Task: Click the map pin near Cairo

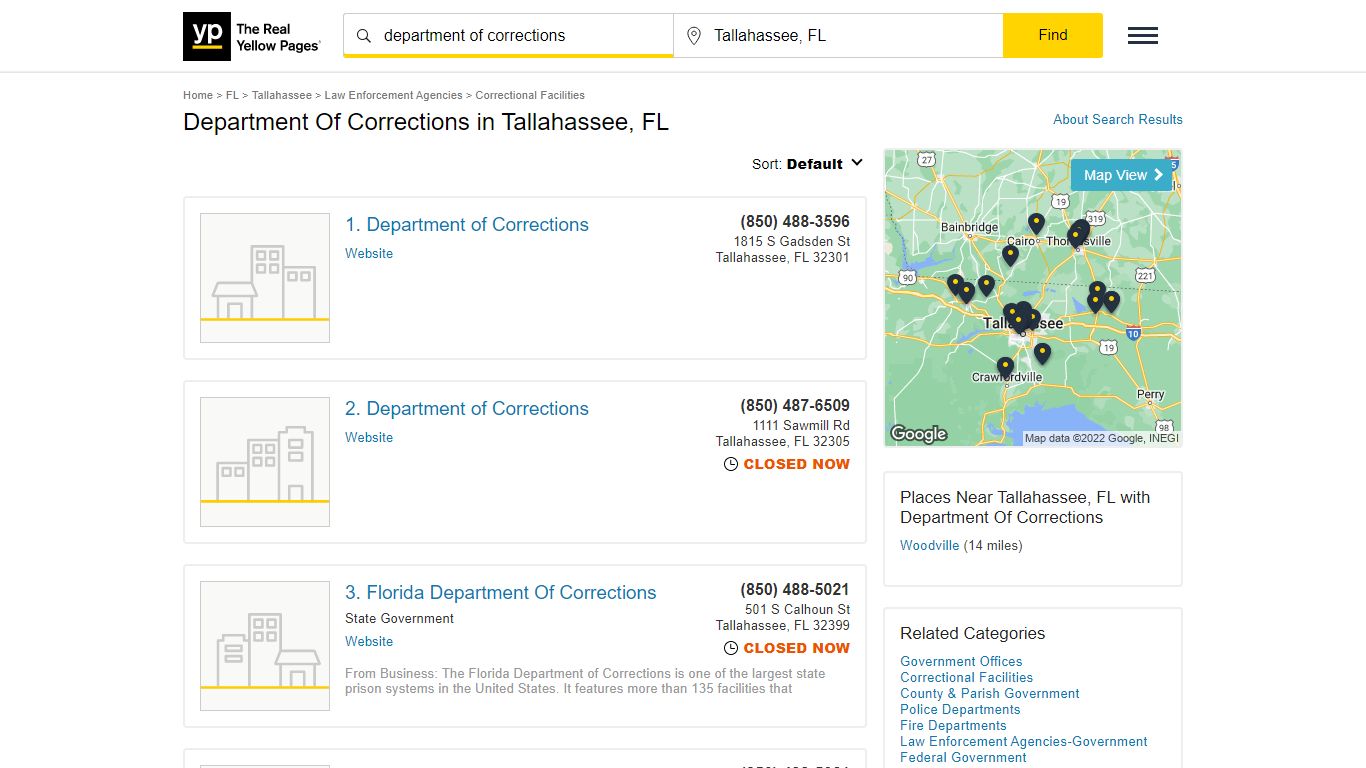Action: coord(1036,223)
